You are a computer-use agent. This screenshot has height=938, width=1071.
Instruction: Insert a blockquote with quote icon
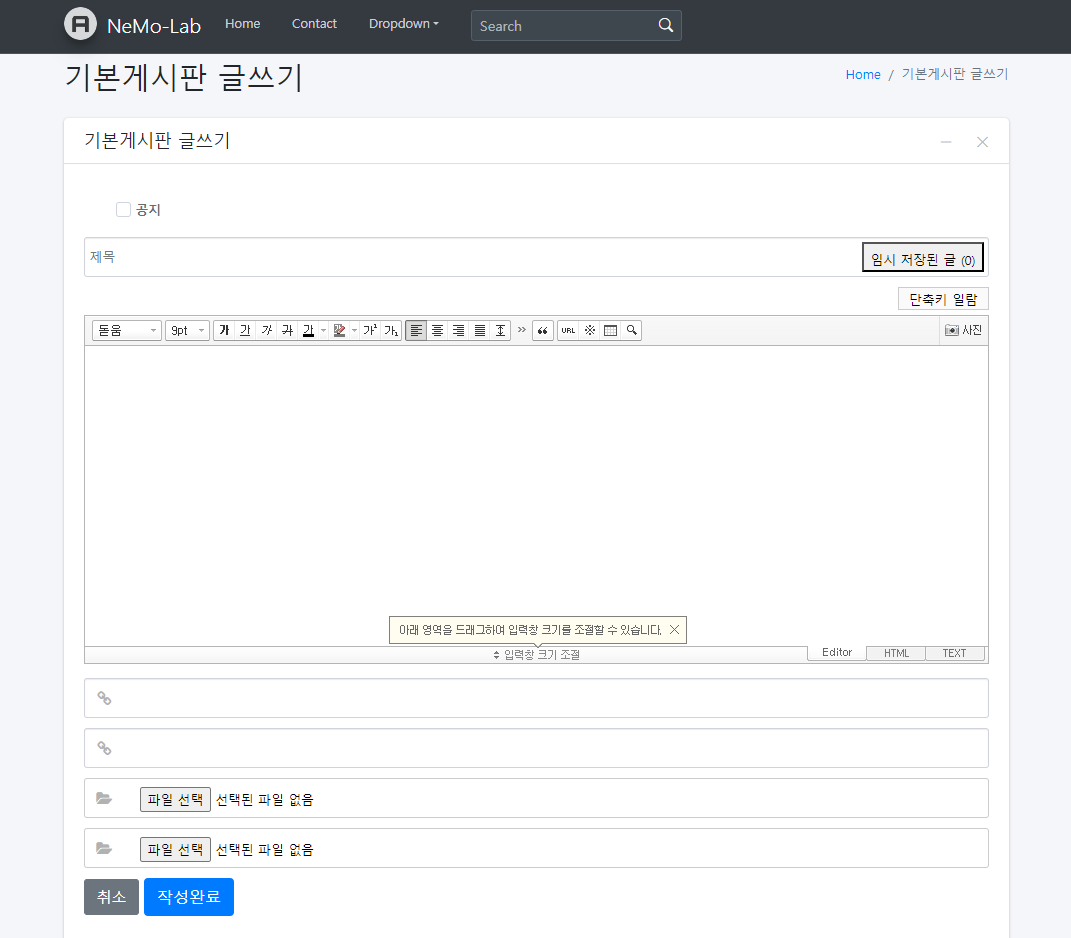pos(543,330)
